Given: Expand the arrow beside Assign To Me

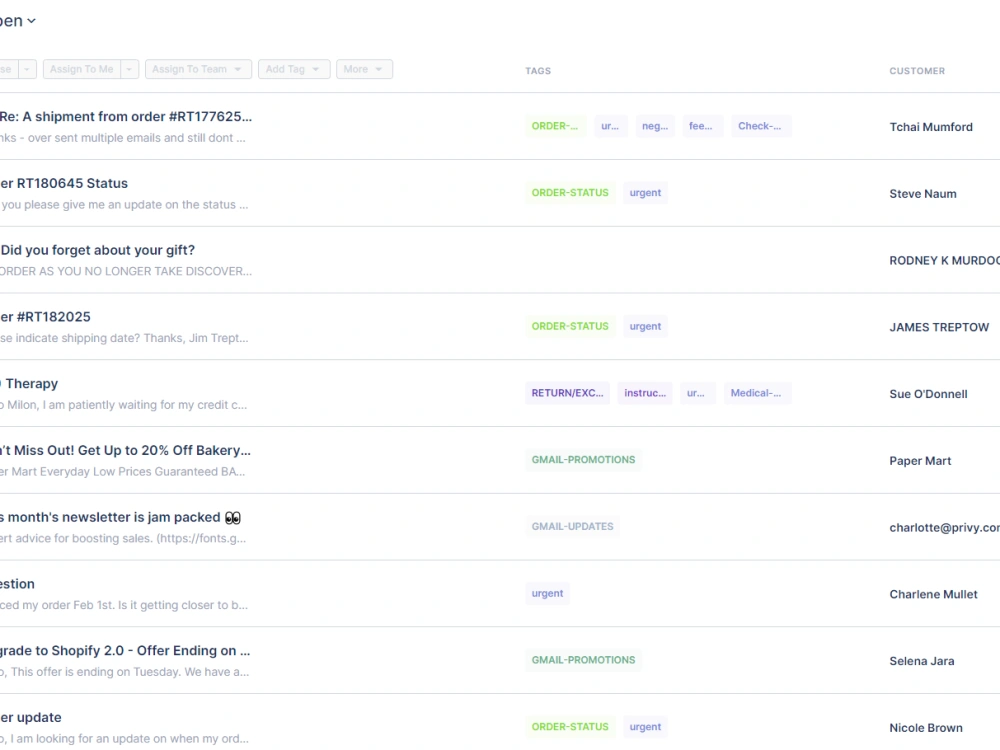Looking at the screenshot, I should [129, 69].
